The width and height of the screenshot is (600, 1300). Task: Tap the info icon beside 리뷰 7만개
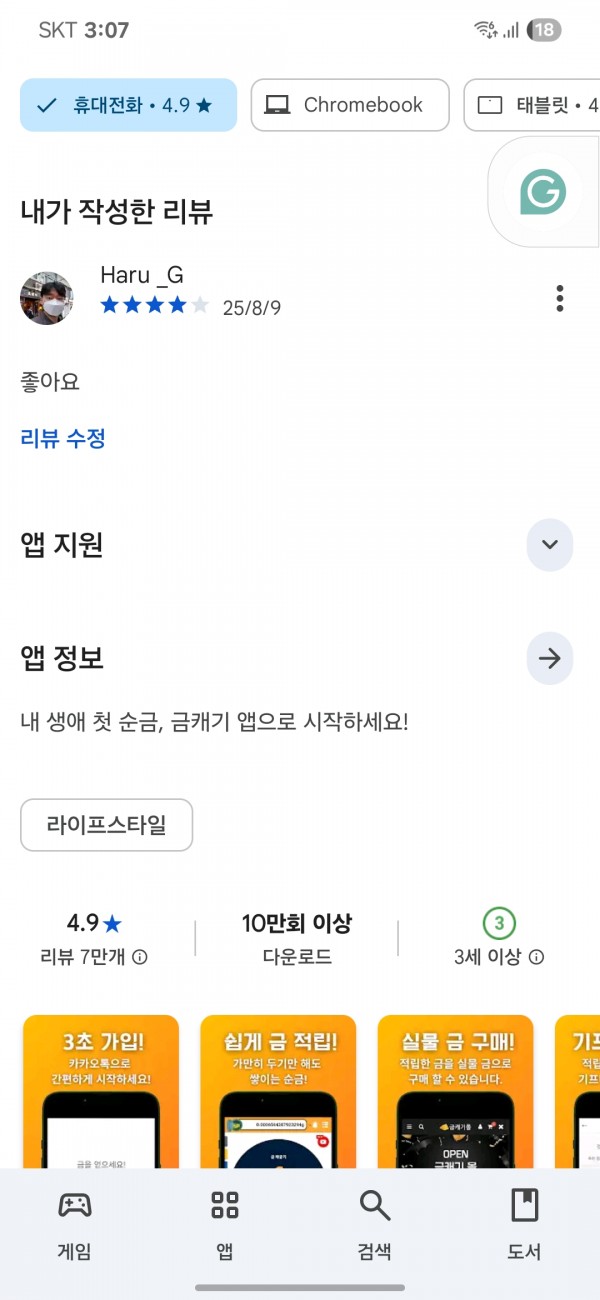[x=140, y=957]
